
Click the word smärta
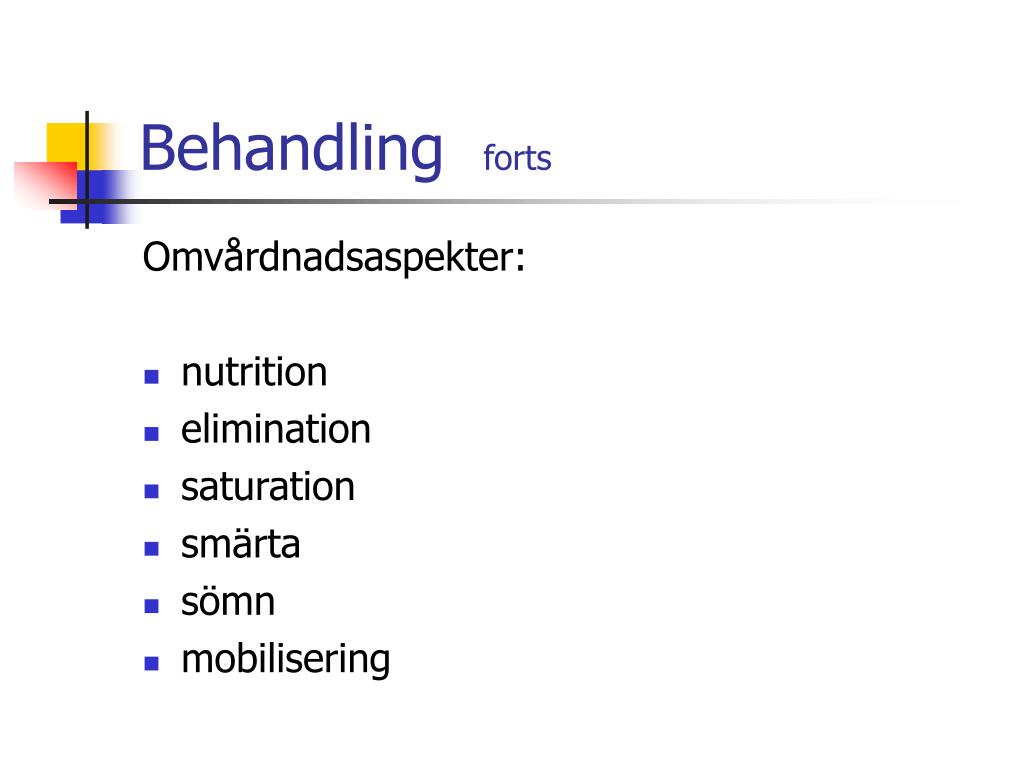pyautogui.click(x=240, y=544)
